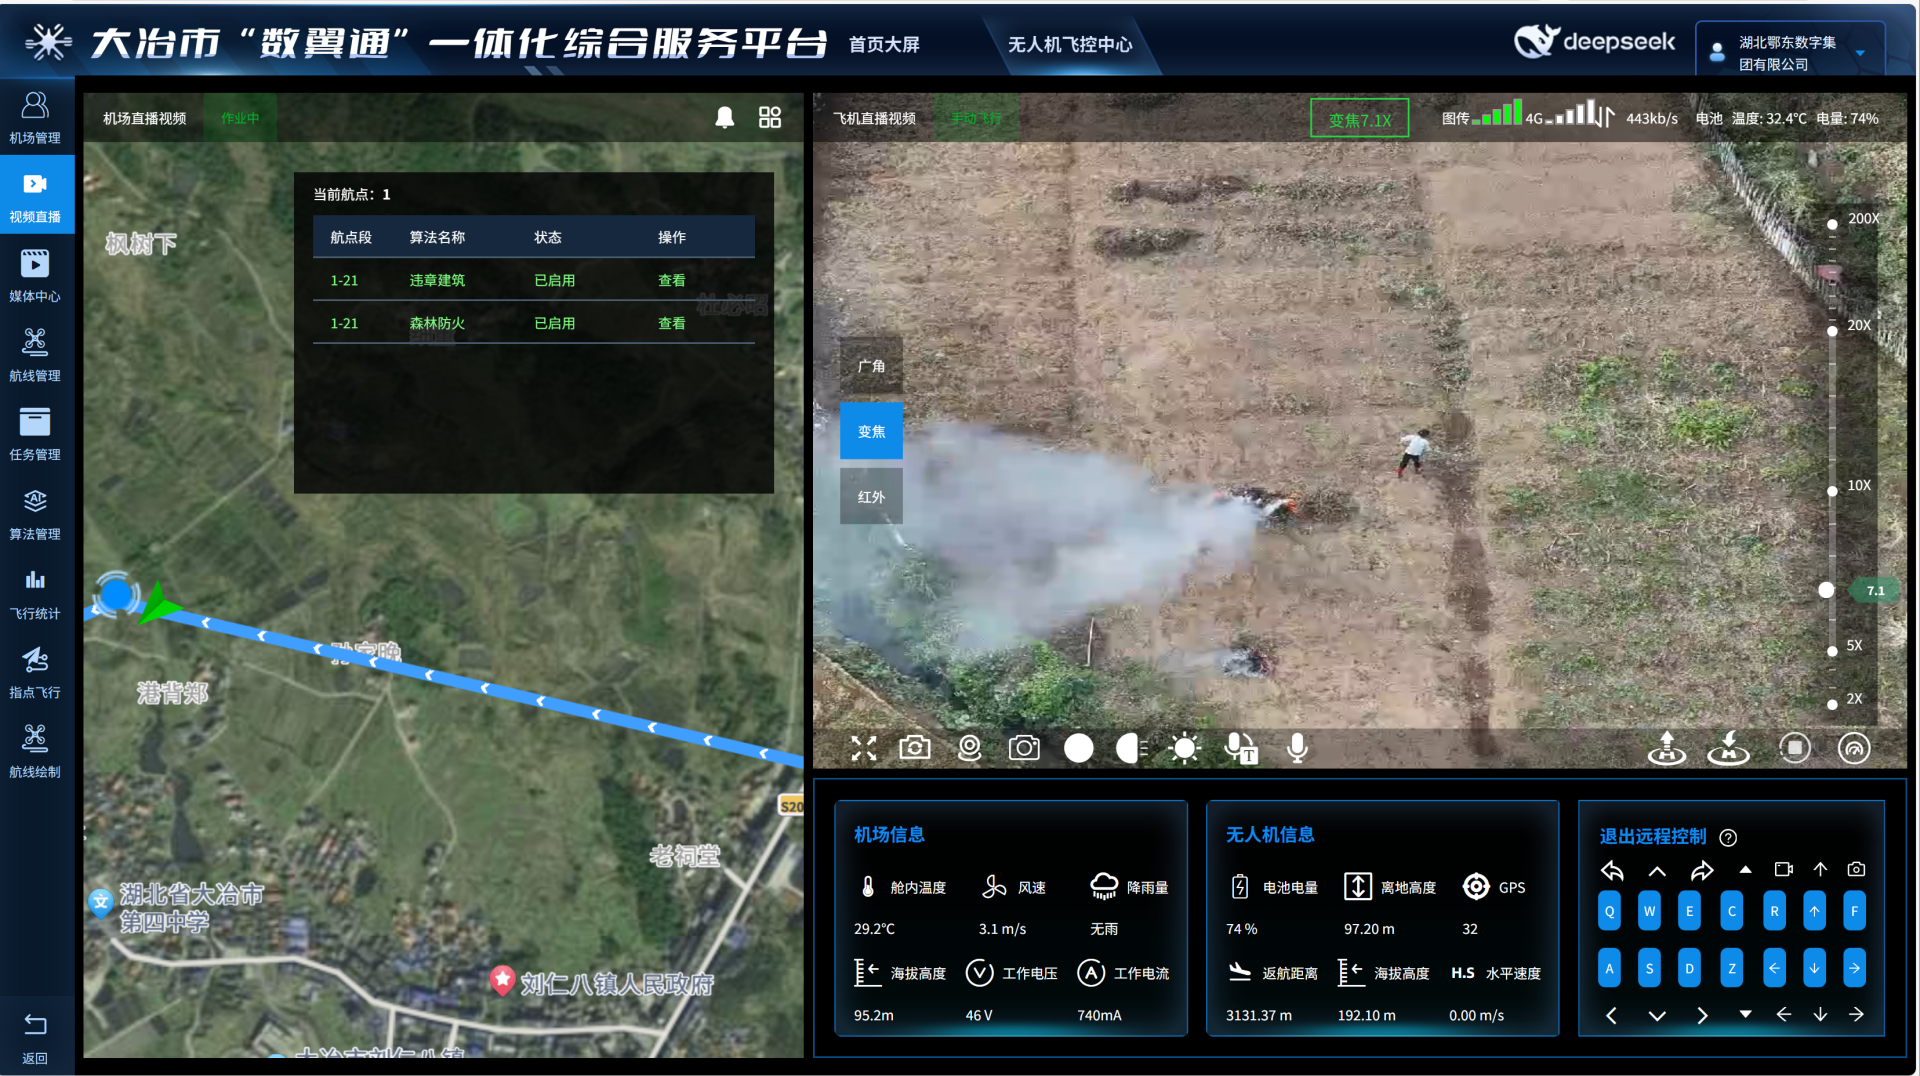Set zoom slider to the 20X mark
The height and width of the screenshot is (1076, 1920).
point(1832,330)
